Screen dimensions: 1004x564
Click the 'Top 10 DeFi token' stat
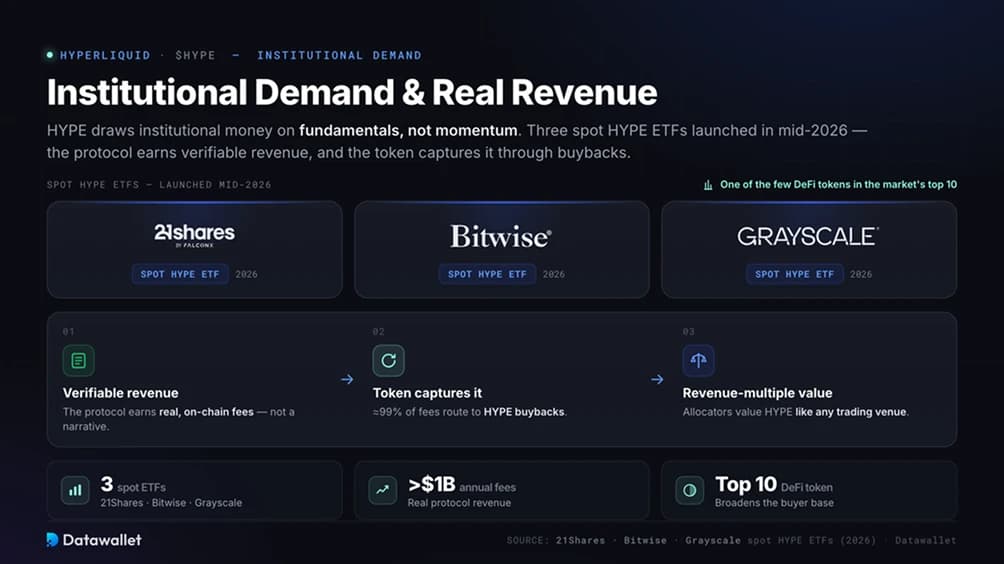coord(774,485)
